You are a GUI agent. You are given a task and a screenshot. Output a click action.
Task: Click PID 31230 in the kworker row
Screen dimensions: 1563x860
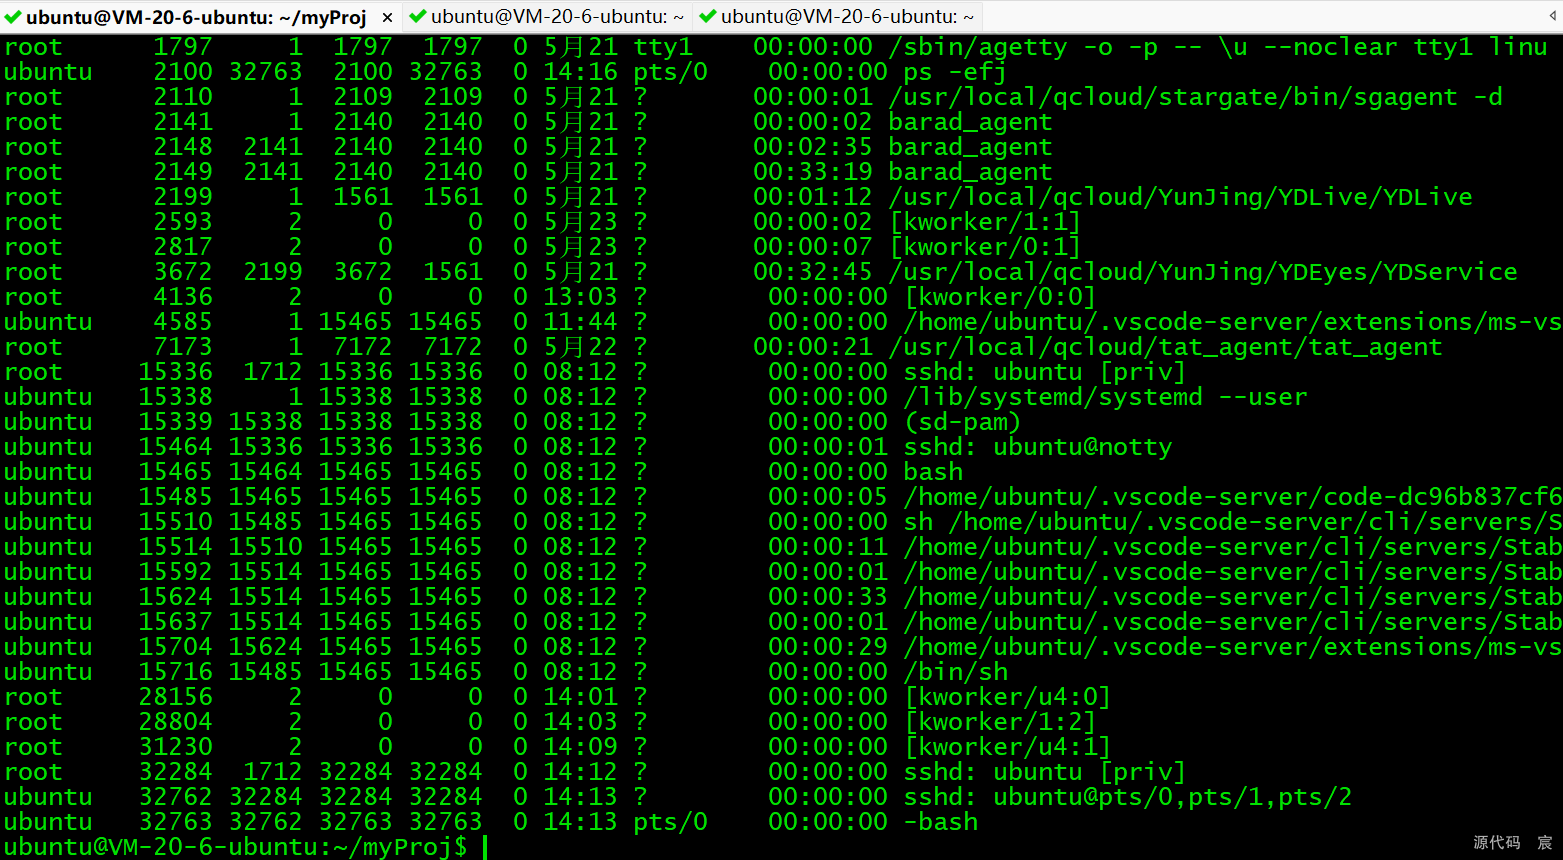point(175,747)
